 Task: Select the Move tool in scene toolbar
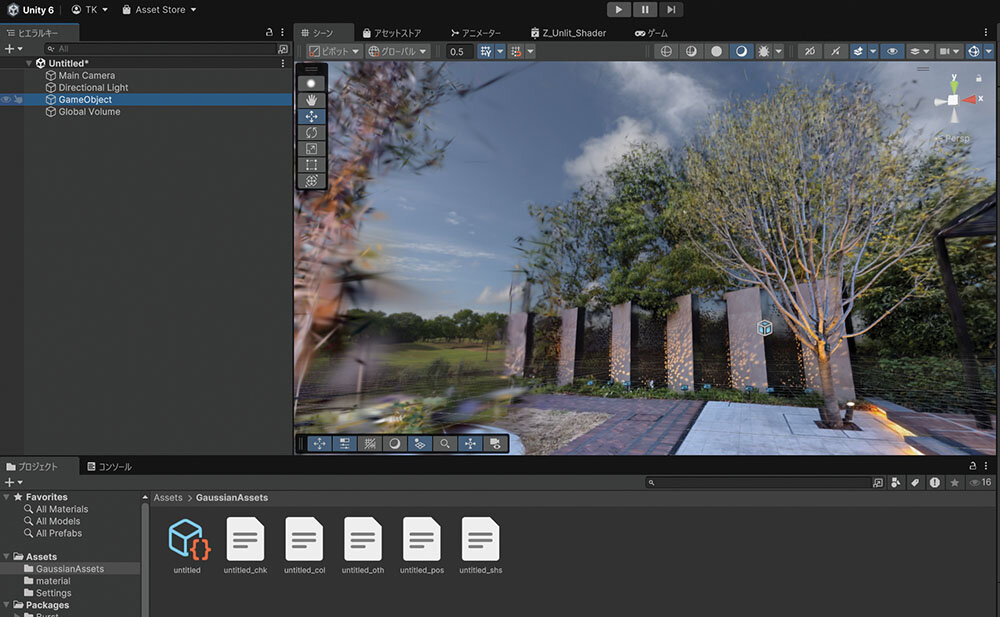click(x=311, y=116)
